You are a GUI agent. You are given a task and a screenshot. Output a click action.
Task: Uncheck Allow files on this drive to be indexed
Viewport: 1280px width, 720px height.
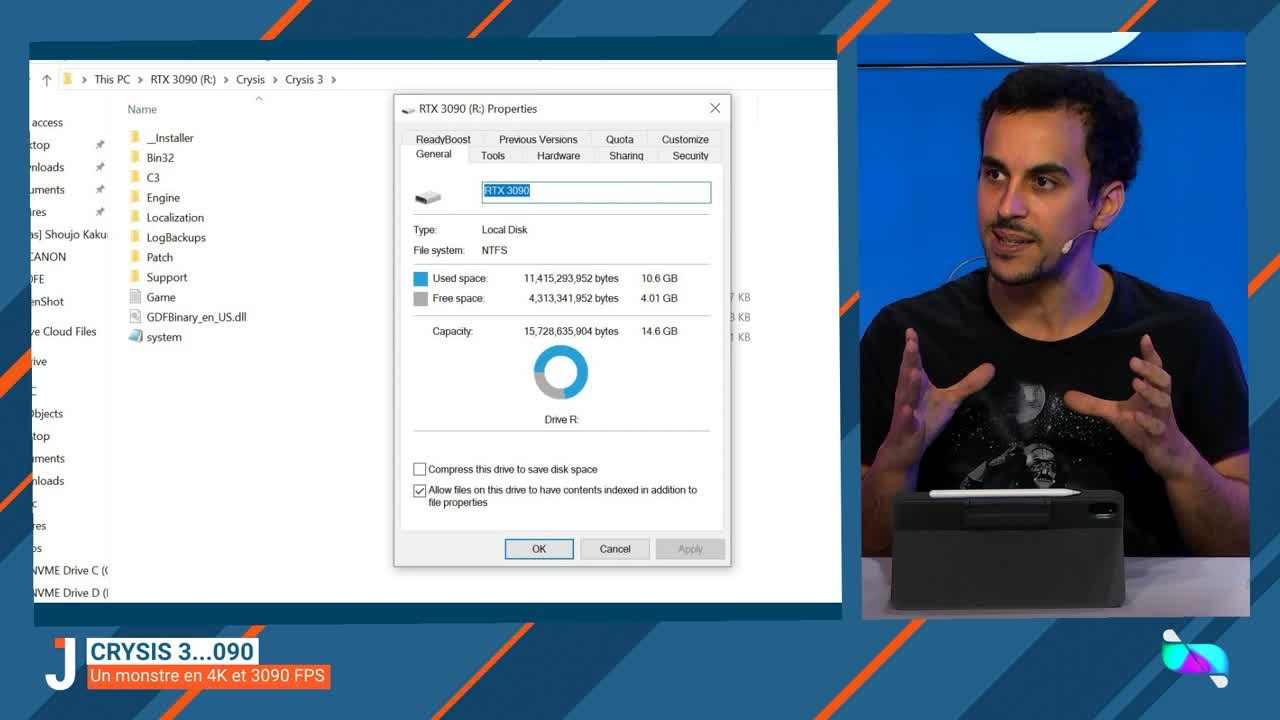[420, 491]
